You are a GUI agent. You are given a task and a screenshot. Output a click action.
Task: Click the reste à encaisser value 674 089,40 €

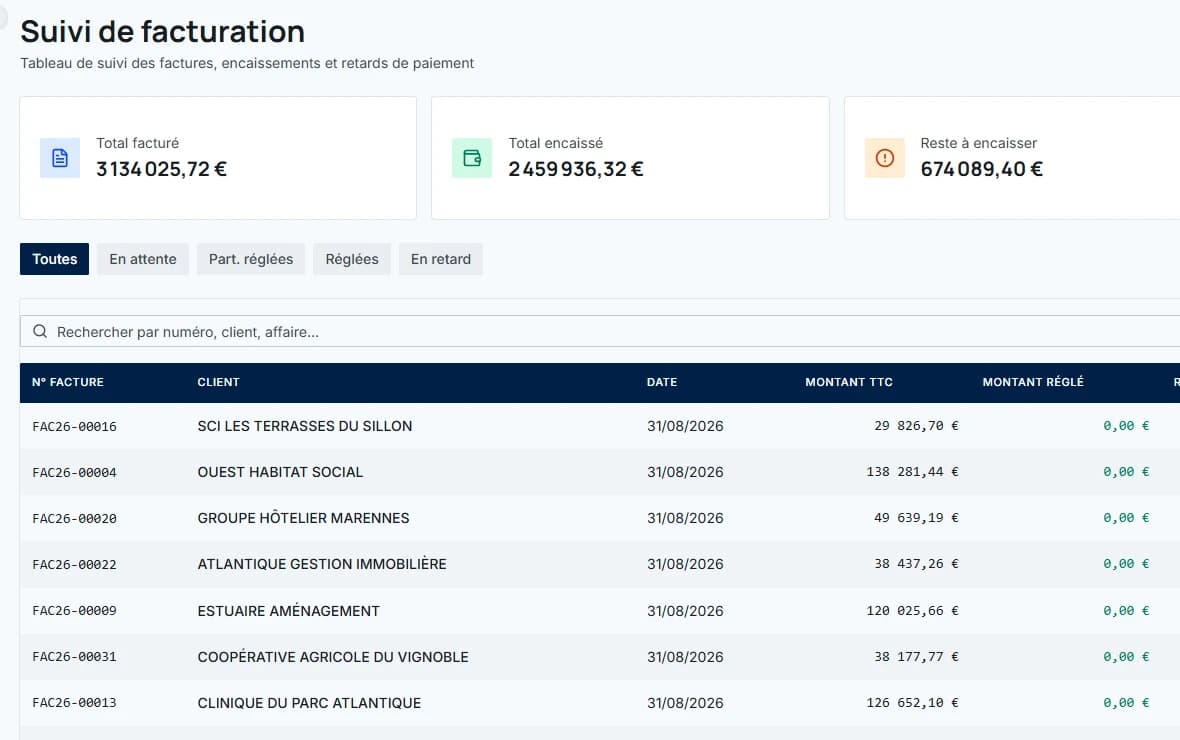point(981,169)
